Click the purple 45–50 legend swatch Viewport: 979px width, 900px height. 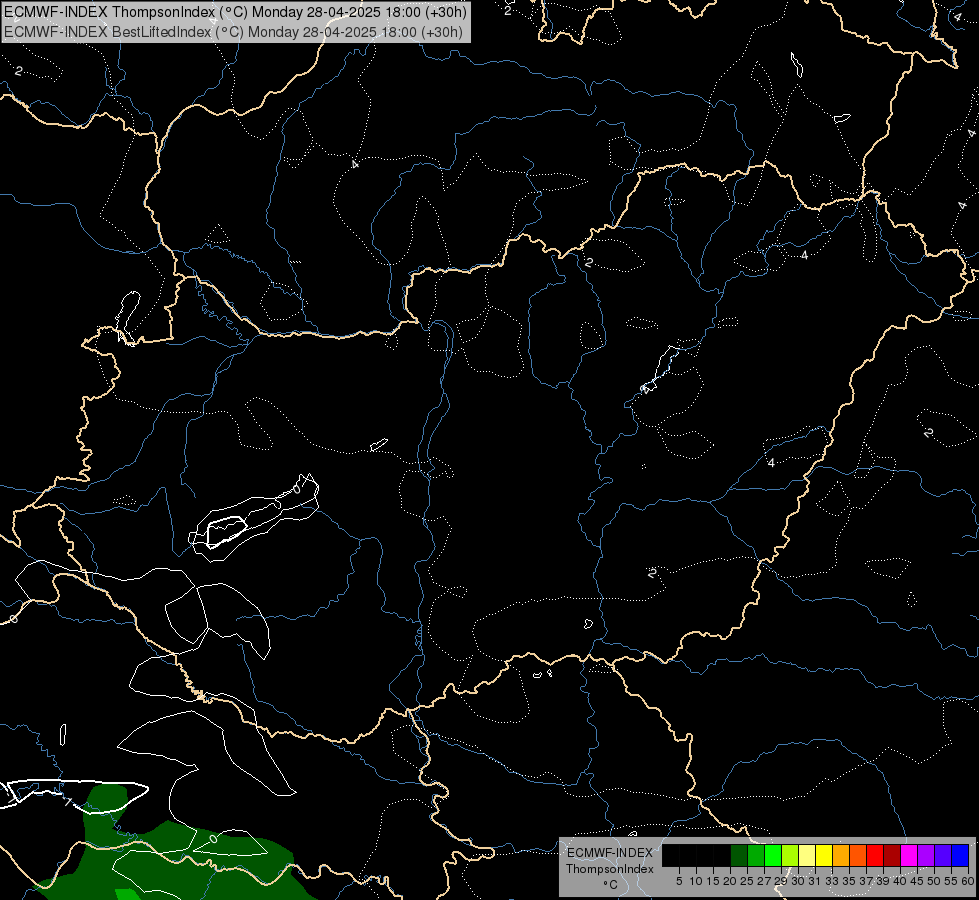(x=926, y=855)
